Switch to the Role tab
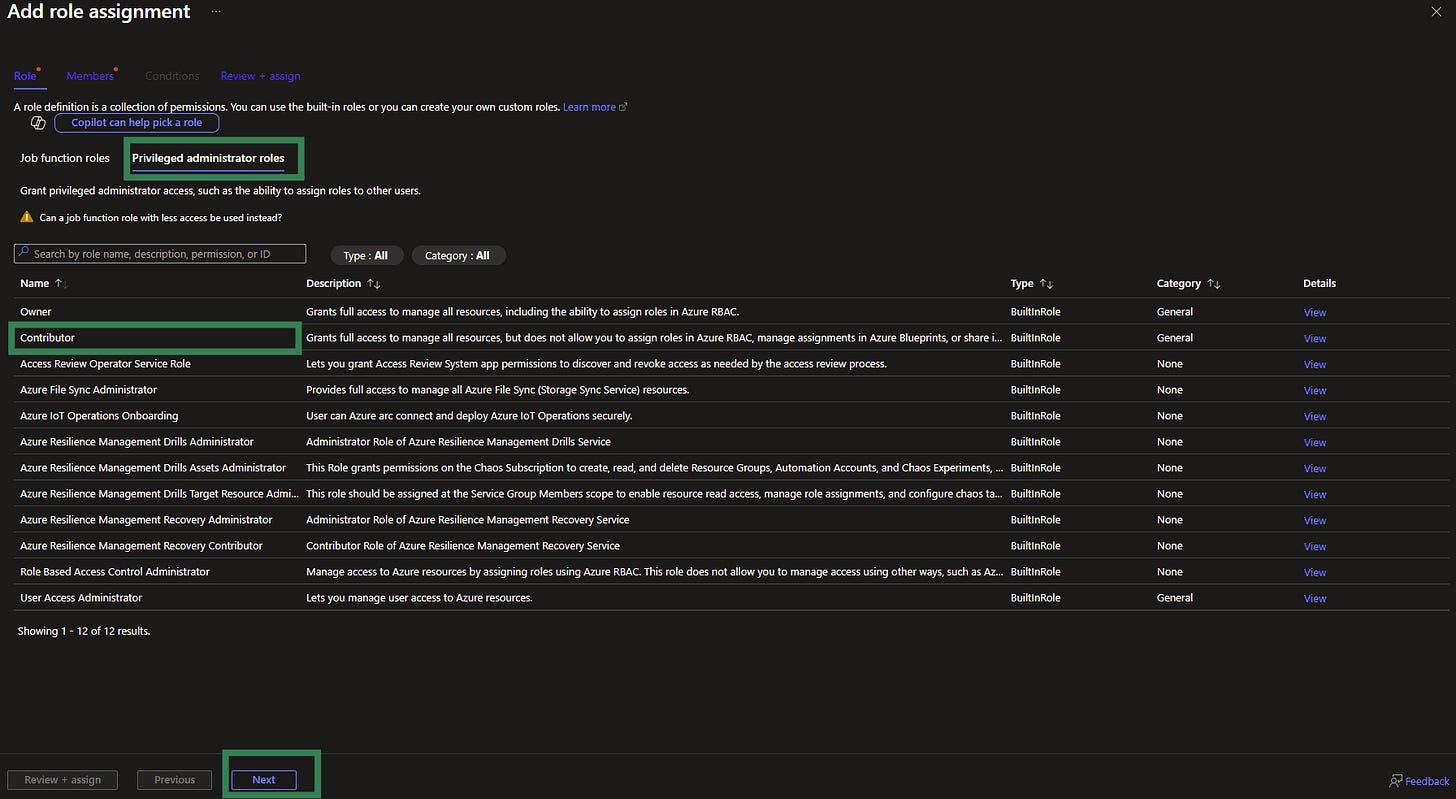The height and width of the screenshot is (799, 1456). [25, 76]
